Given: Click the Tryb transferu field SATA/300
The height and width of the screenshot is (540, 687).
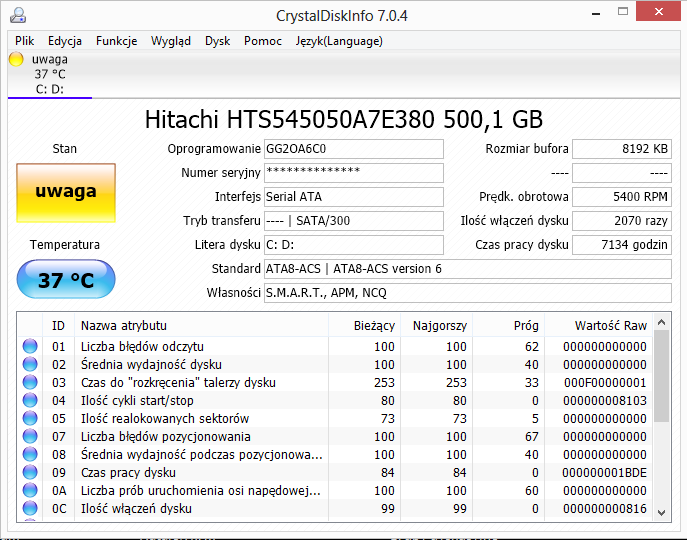Looking at the screenshot, I should (354, 220).
